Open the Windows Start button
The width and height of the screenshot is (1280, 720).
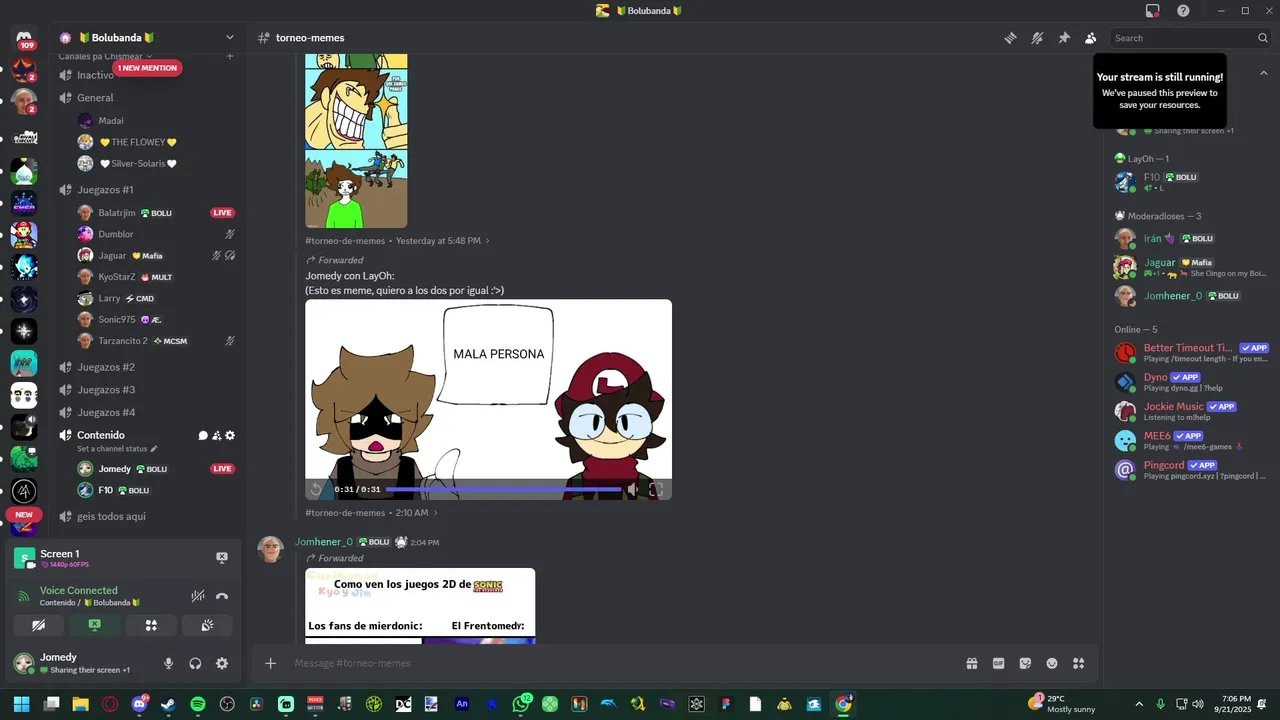22,704
